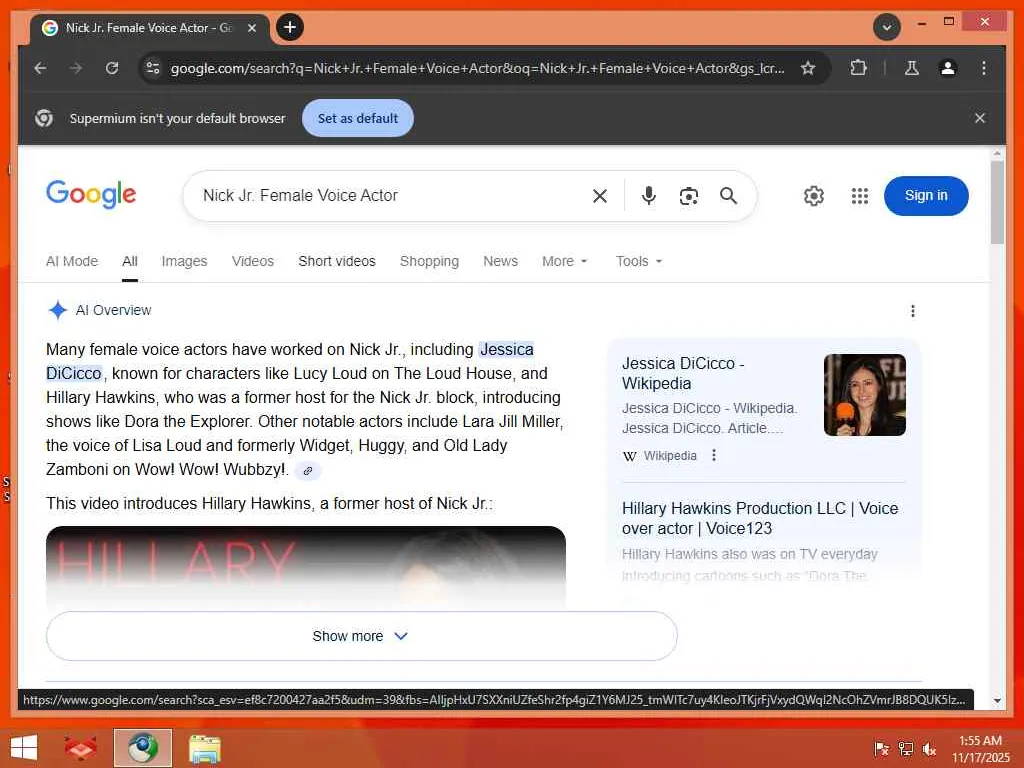1024x768 pixels.
Task: Click the Sign in button
Action: pos(926,195)
